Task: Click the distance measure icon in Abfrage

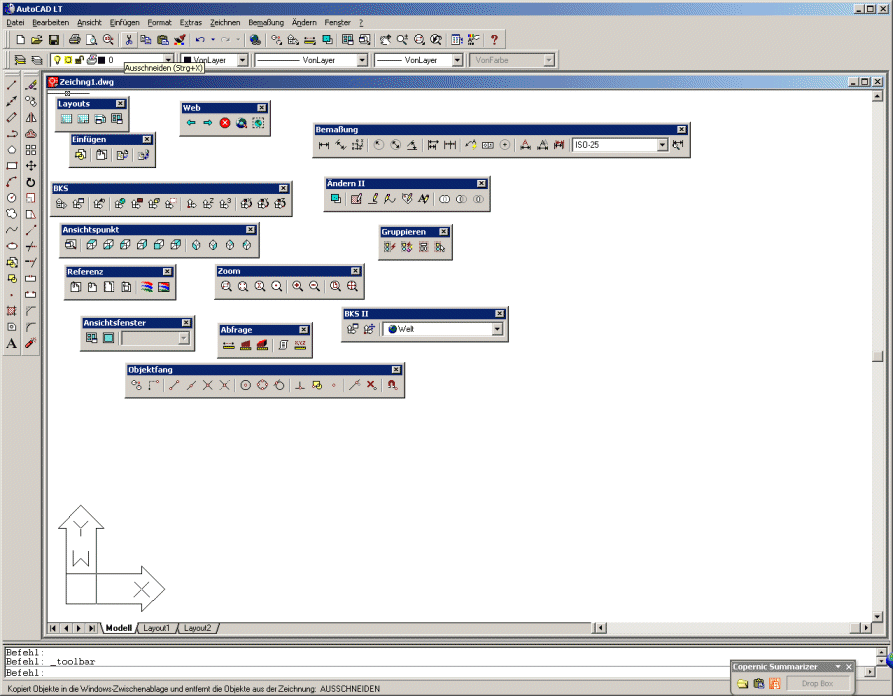Action: click(x=228, y=345)
